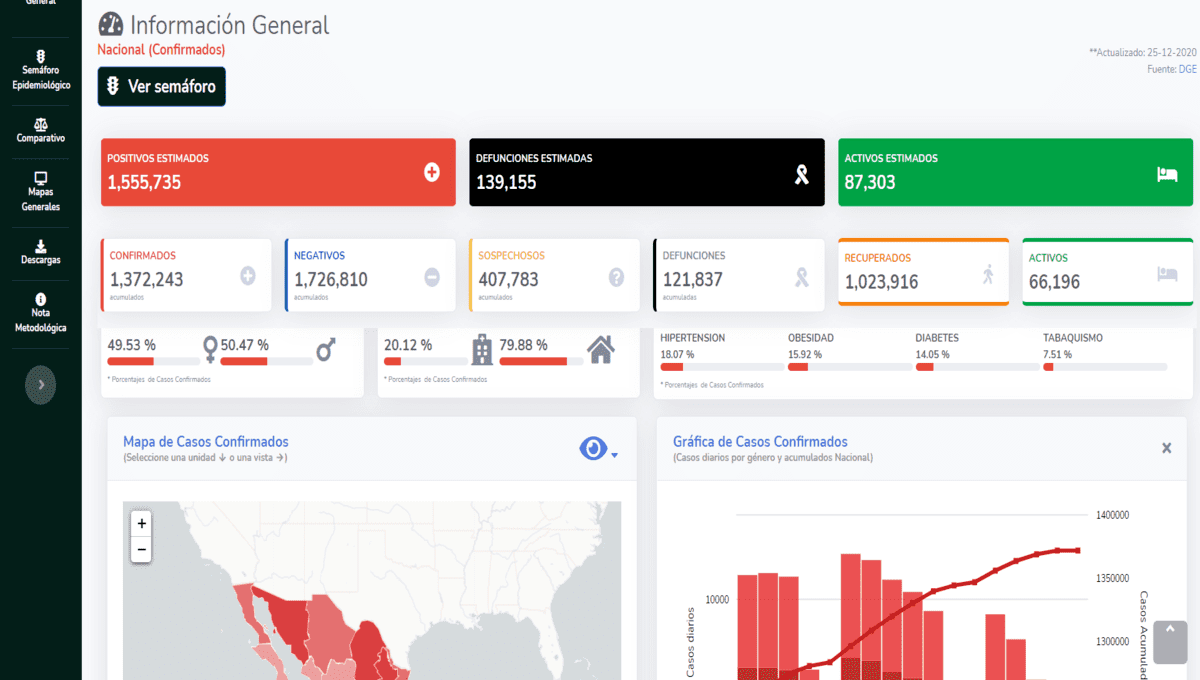
Task: Zoom out on the map
Action: click(141, 549)
